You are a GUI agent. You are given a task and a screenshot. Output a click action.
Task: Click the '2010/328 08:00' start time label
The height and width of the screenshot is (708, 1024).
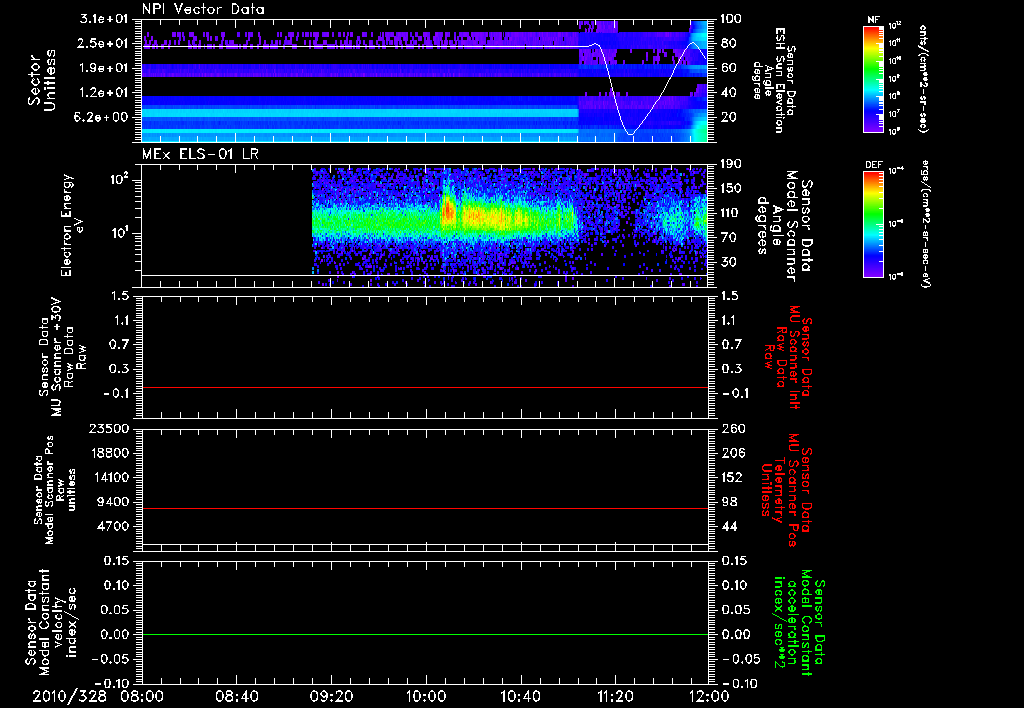tap(97, 696)
